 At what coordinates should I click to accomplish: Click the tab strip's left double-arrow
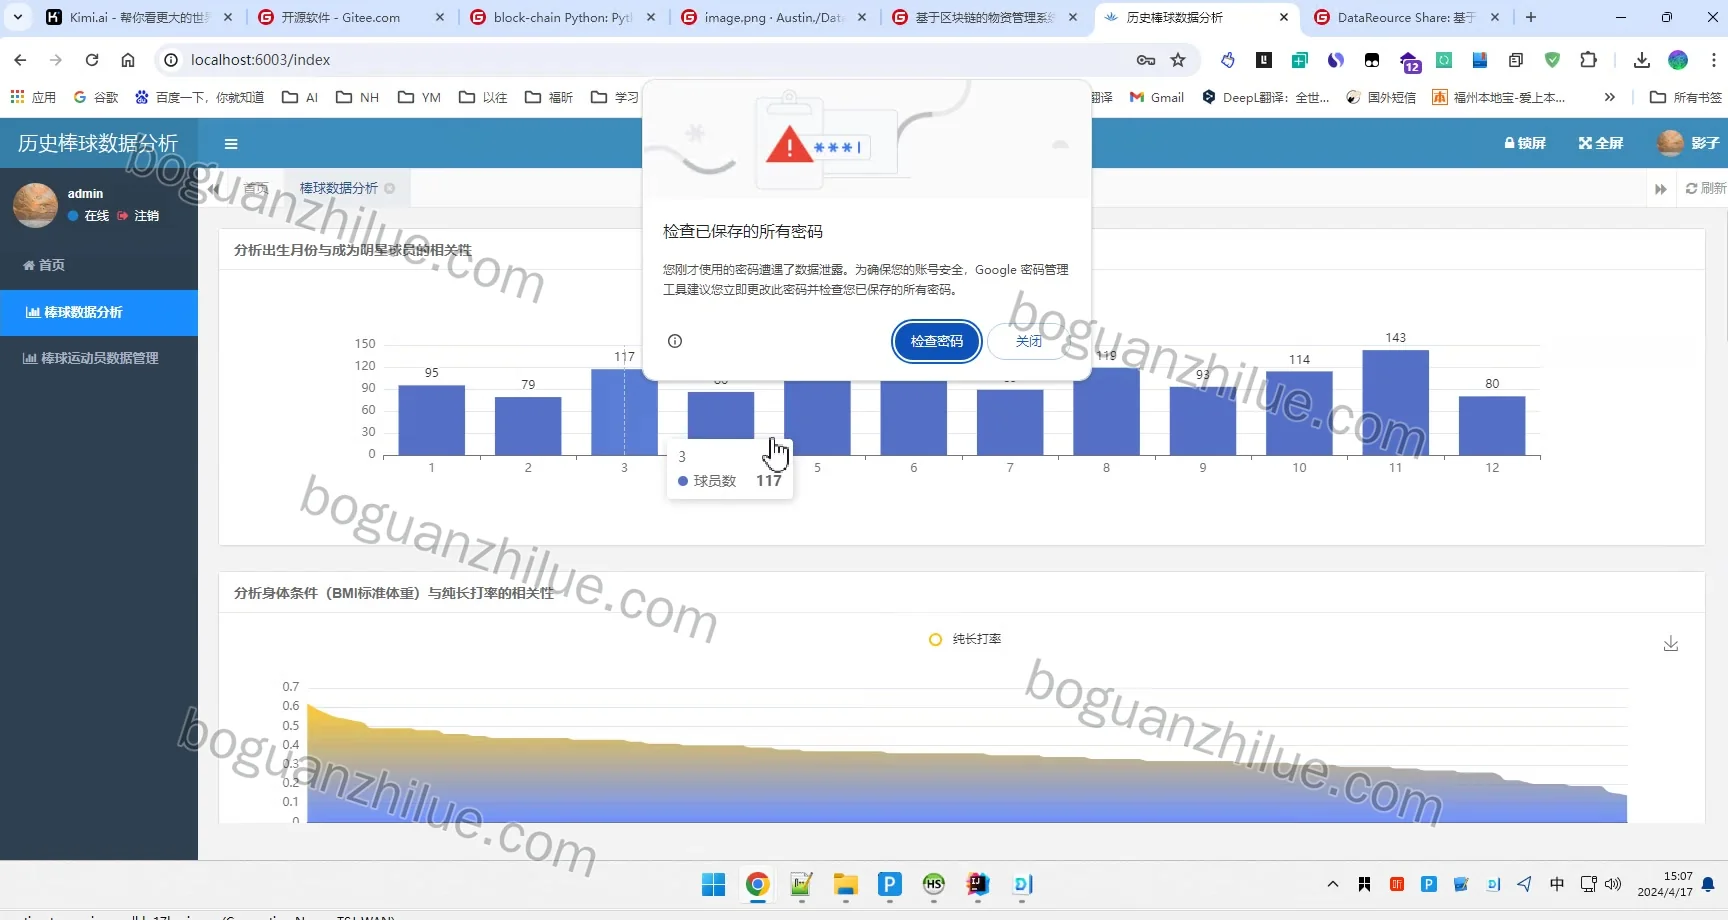213,188
